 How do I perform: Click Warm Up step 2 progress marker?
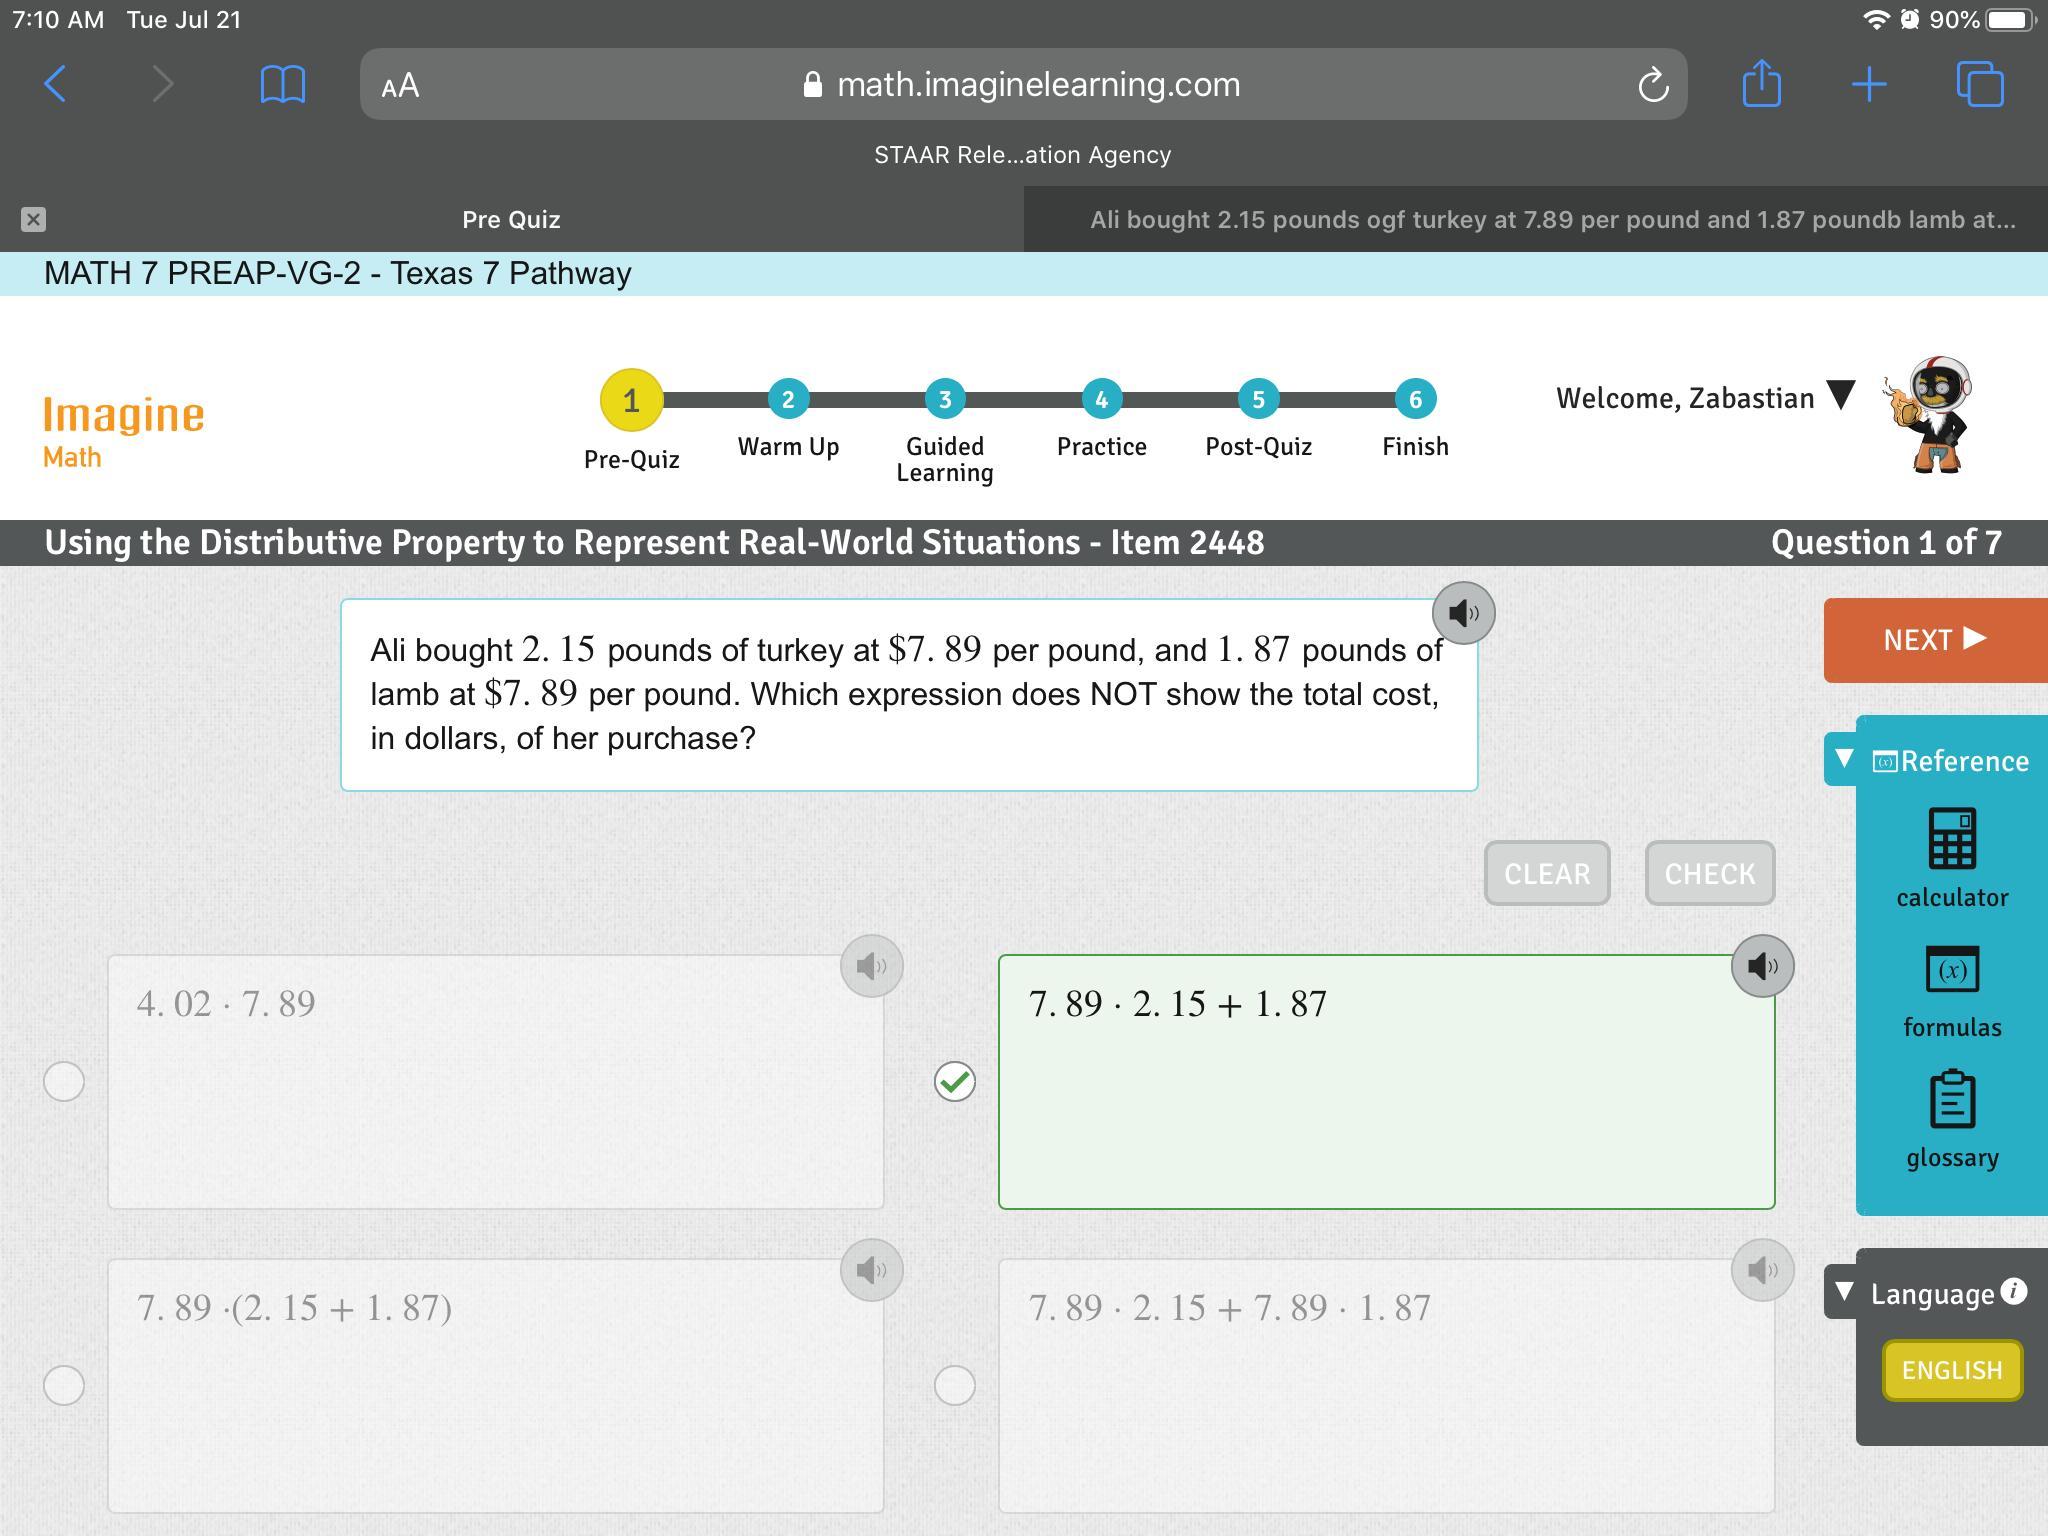click(788, 399)
